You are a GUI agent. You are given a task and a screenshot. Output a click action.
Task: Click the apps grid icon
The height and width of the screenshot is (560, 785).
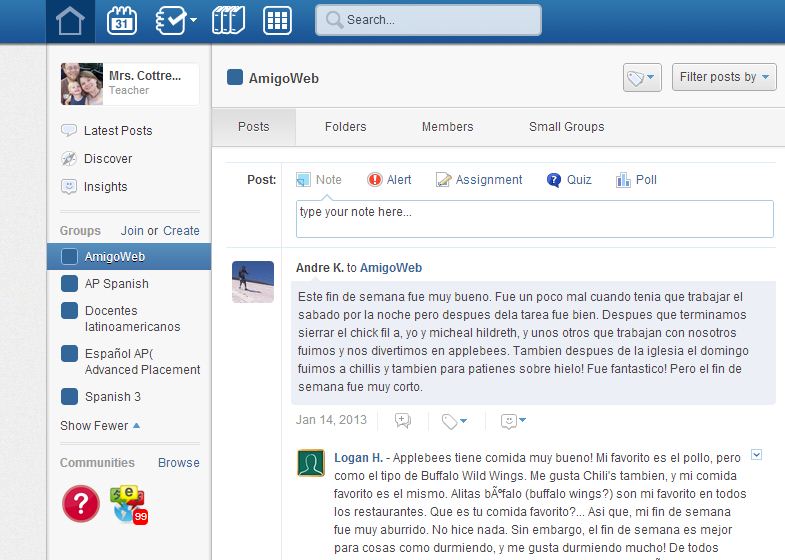pos(277,20)
